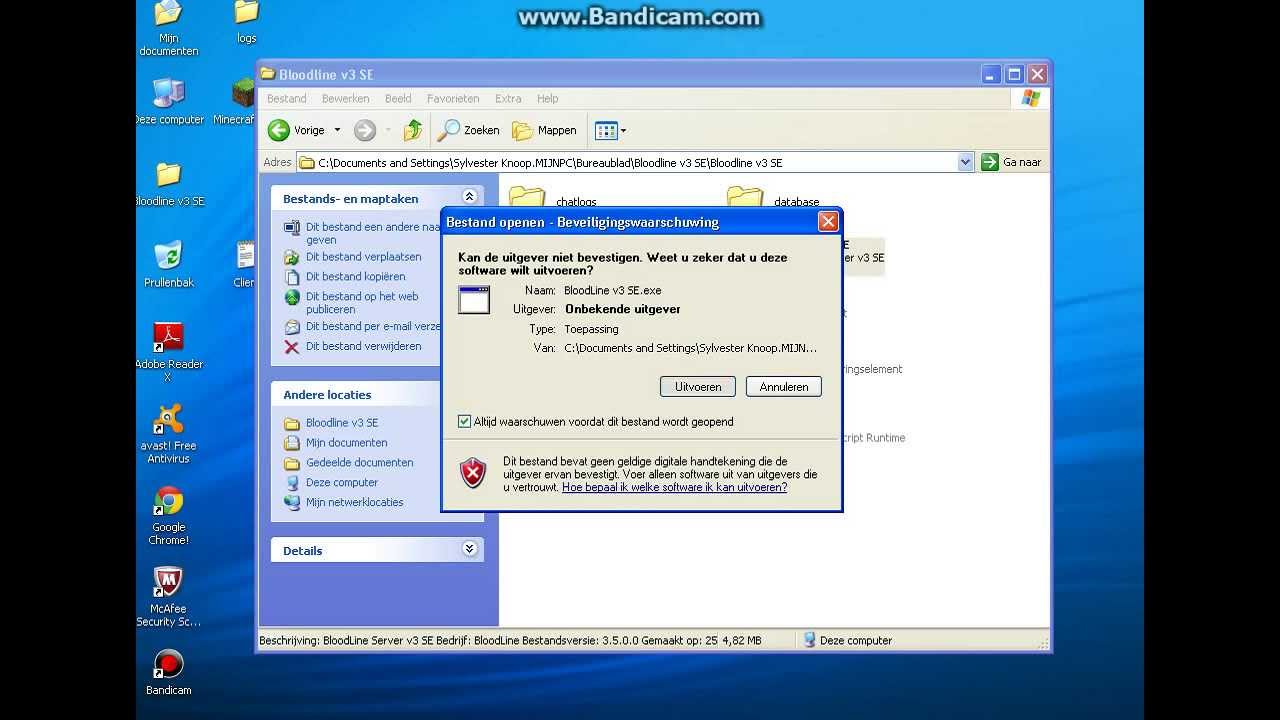Open the Help menu
The image size is (1280, 720).
pos(547,99)
